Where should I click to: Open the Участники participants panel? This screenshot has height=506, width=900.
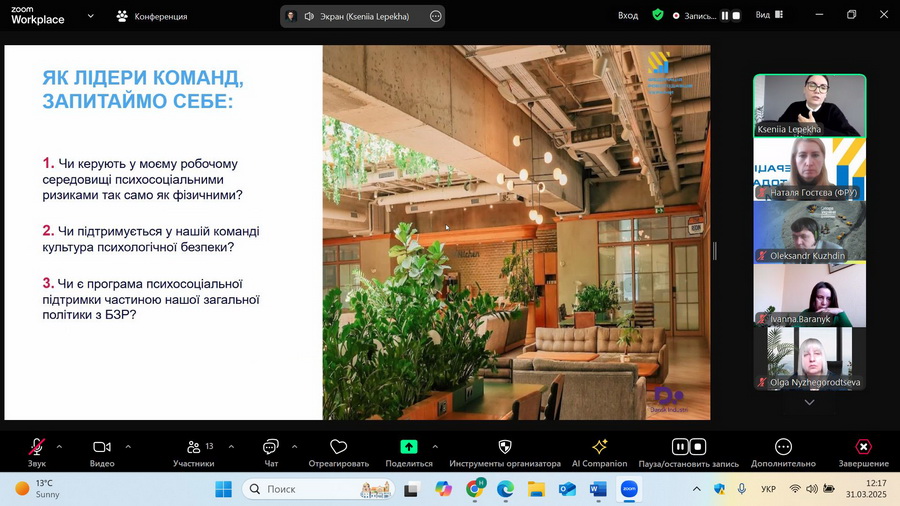[193, 448]
